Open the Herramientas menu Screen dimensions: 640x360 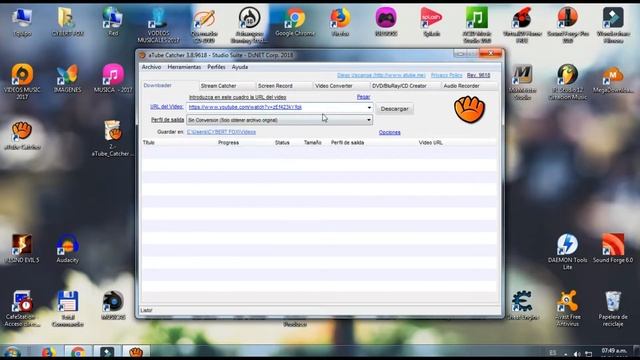184,67
